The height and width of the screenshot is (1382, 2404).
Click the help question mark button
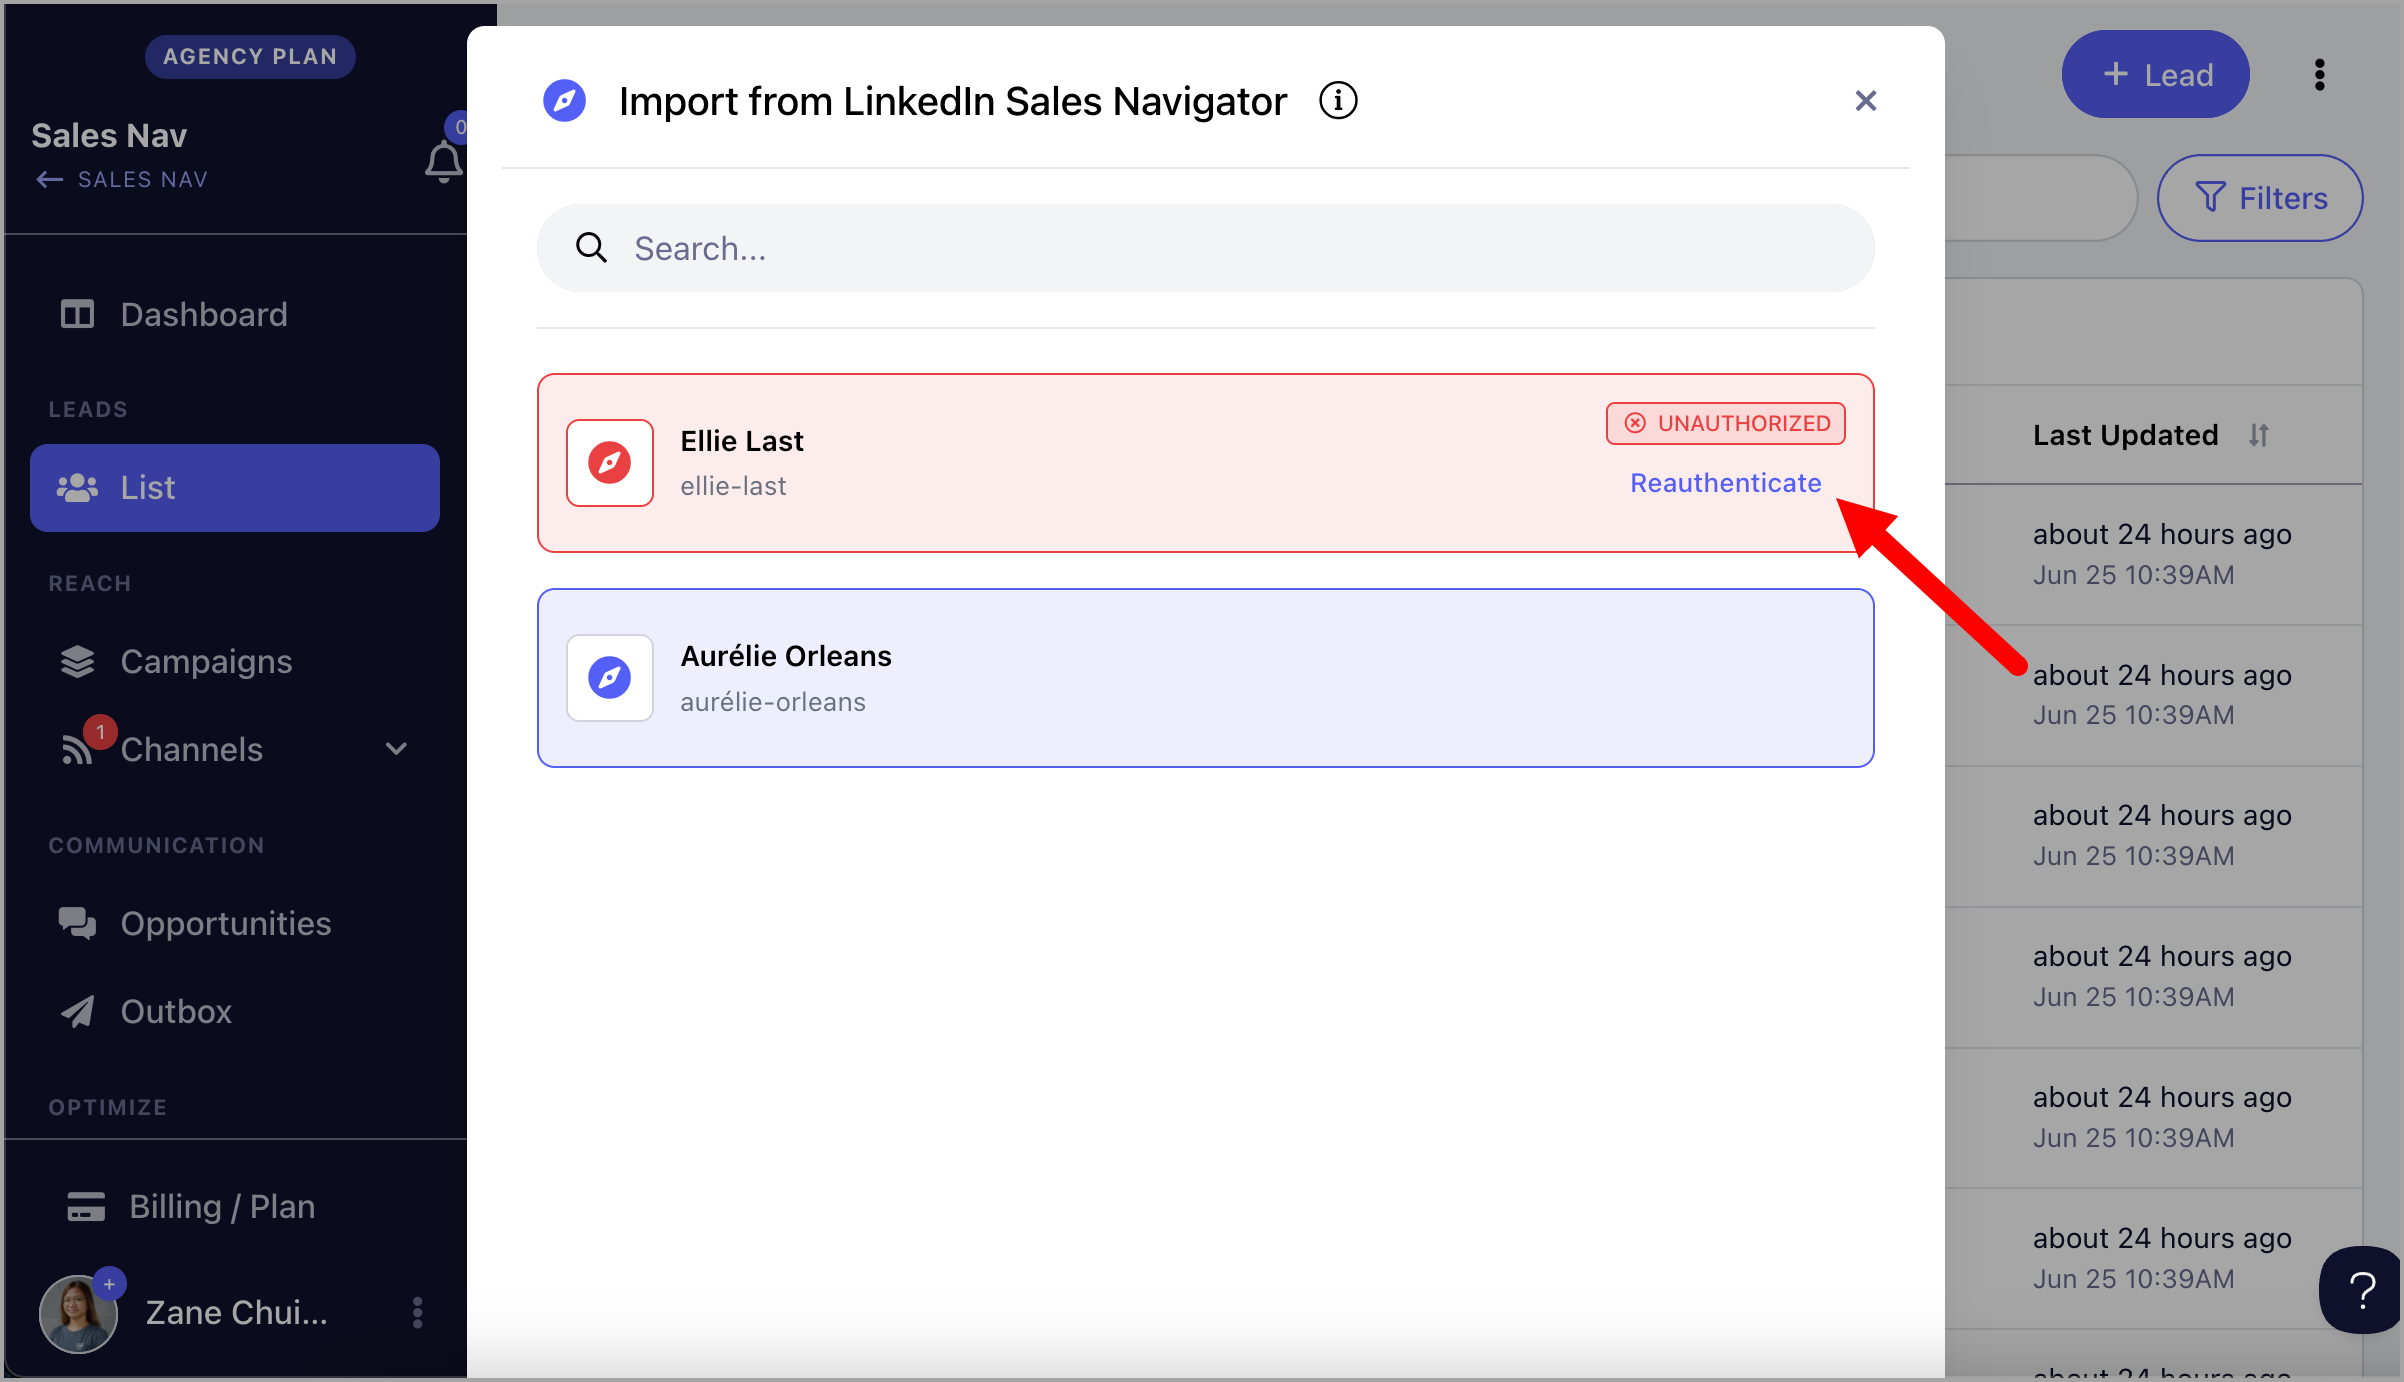(2362, 1290)
